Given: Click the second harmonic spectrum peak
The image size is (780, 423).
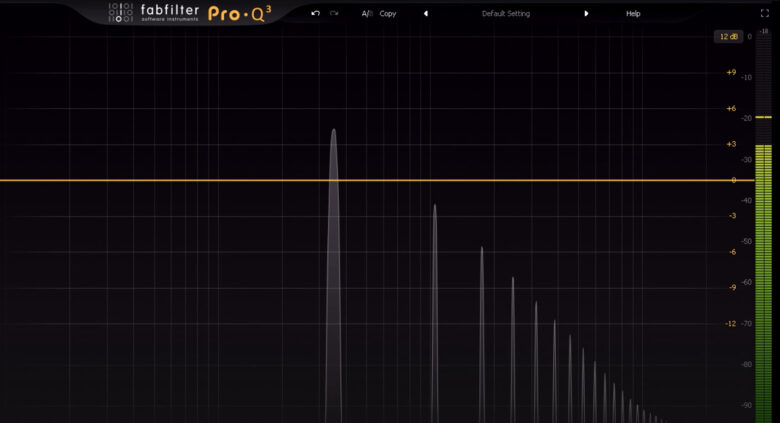Looking at the screenshot, I should tap(435, 314).
